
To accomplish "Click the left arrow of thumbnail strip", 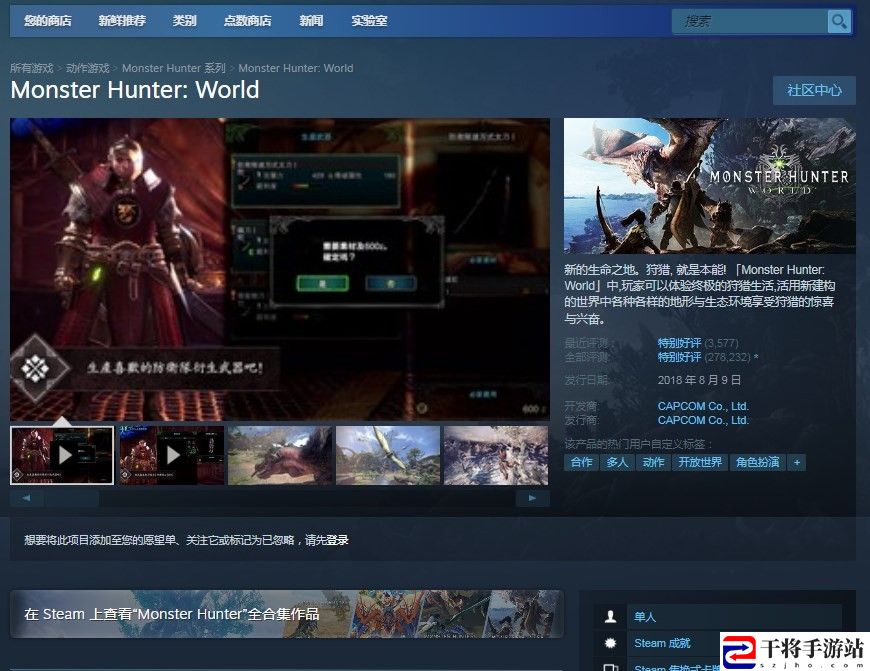I will click(27, 498).
